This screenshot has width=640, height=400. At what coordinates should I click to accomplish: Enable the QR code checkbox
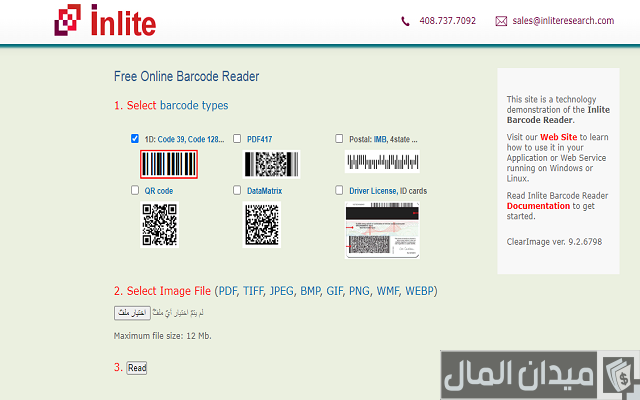point(135,190)
